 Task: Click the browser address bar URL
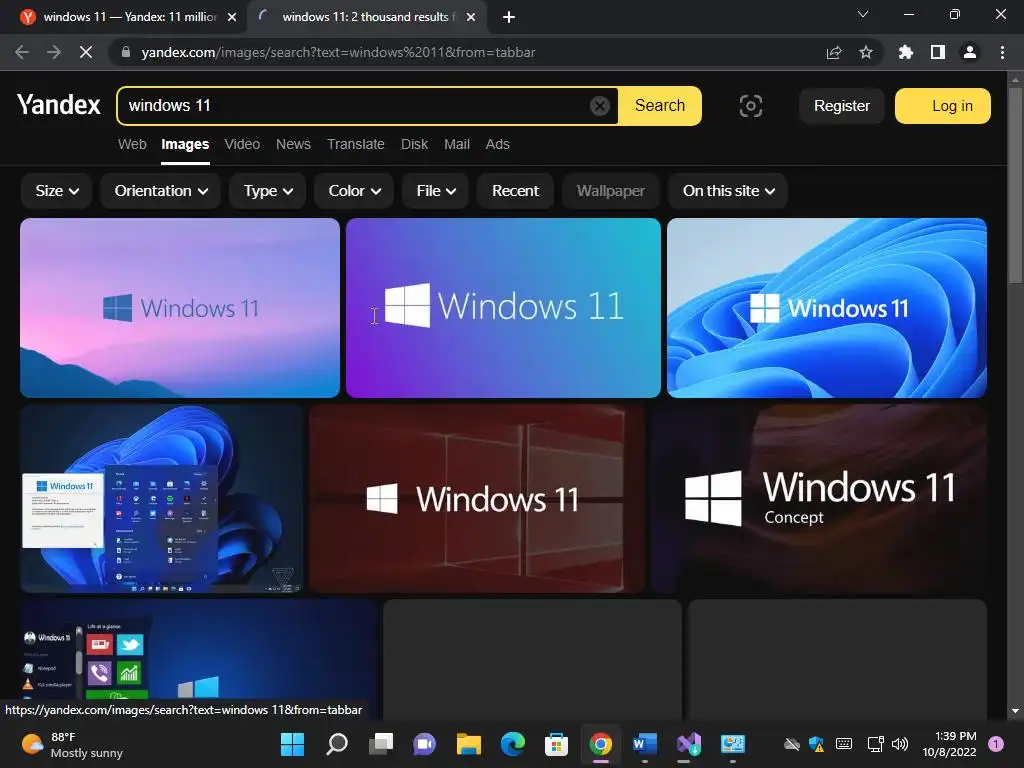(338, 52)
